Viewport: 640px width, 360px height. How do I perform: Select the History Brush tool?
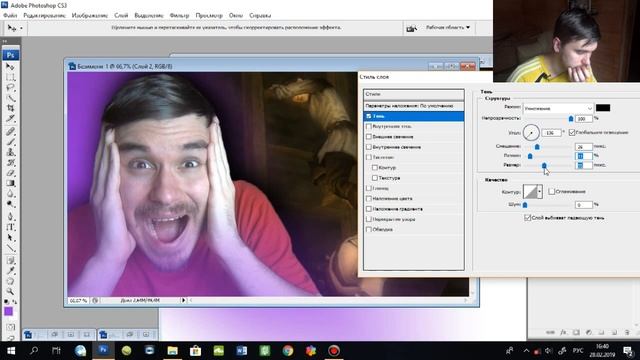[10, 162]
